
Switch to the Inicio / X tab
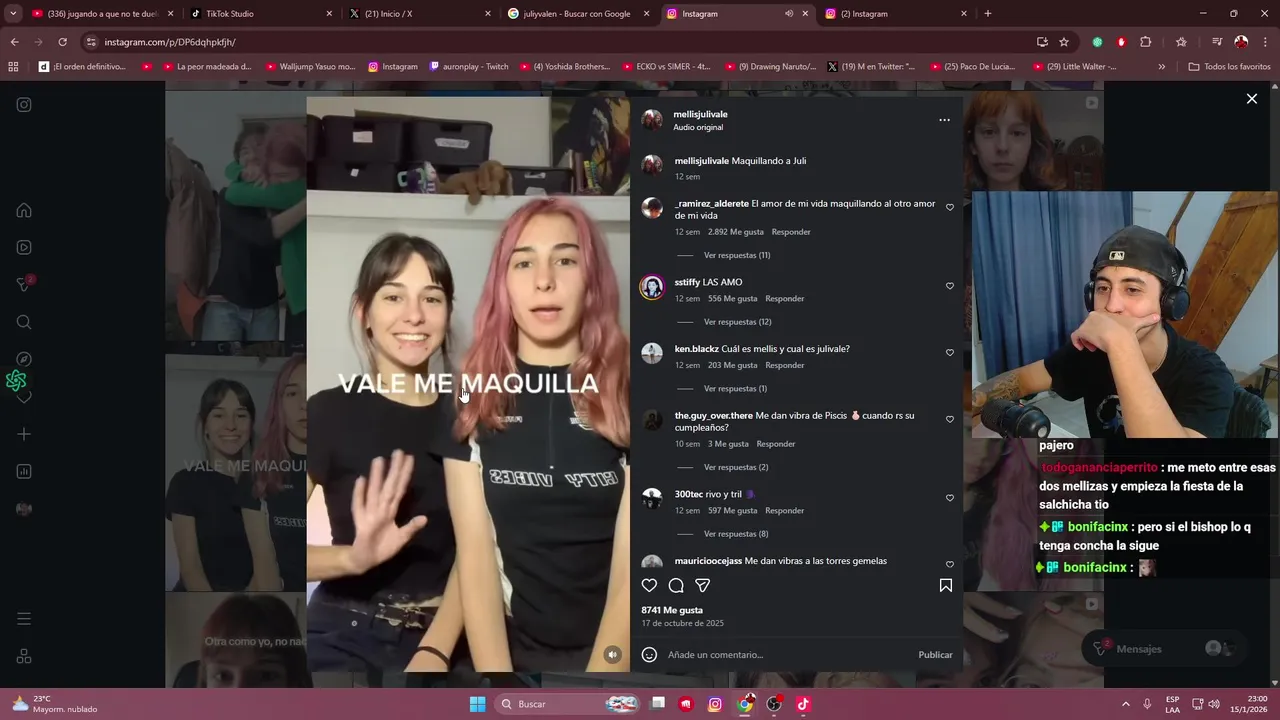point(420,14)
